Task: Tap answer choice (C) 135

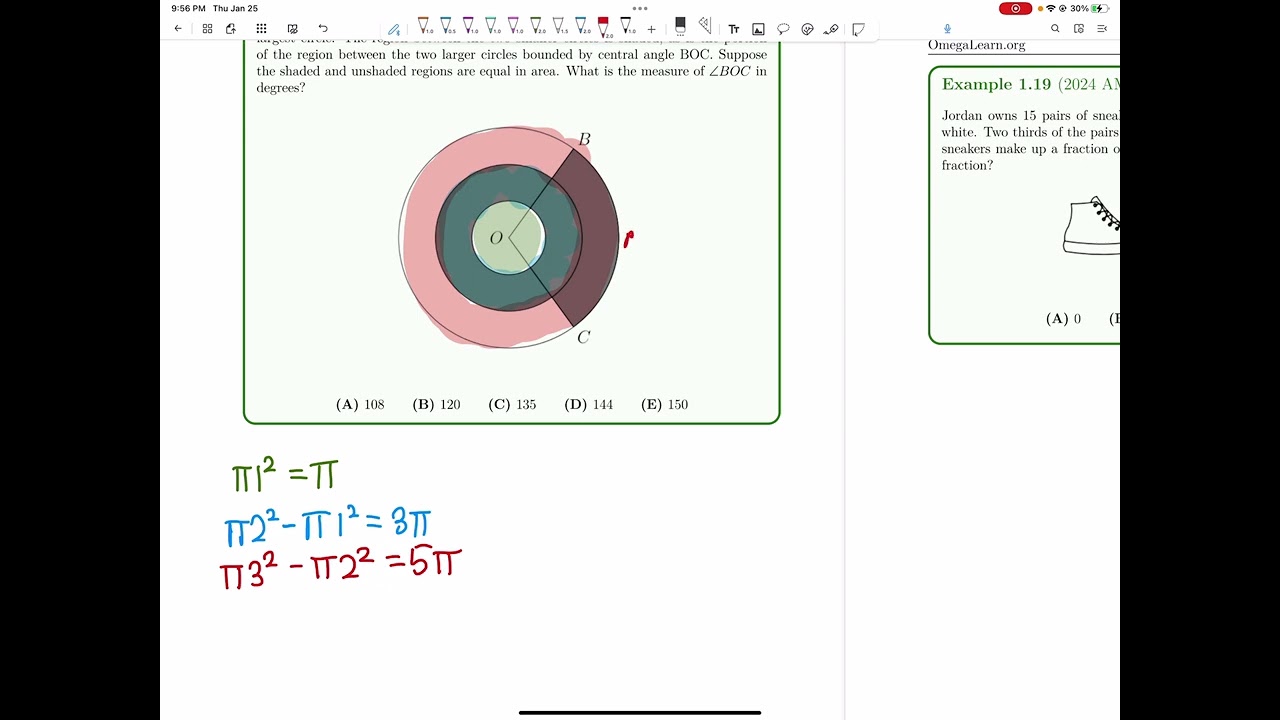Action: (512, 404)
